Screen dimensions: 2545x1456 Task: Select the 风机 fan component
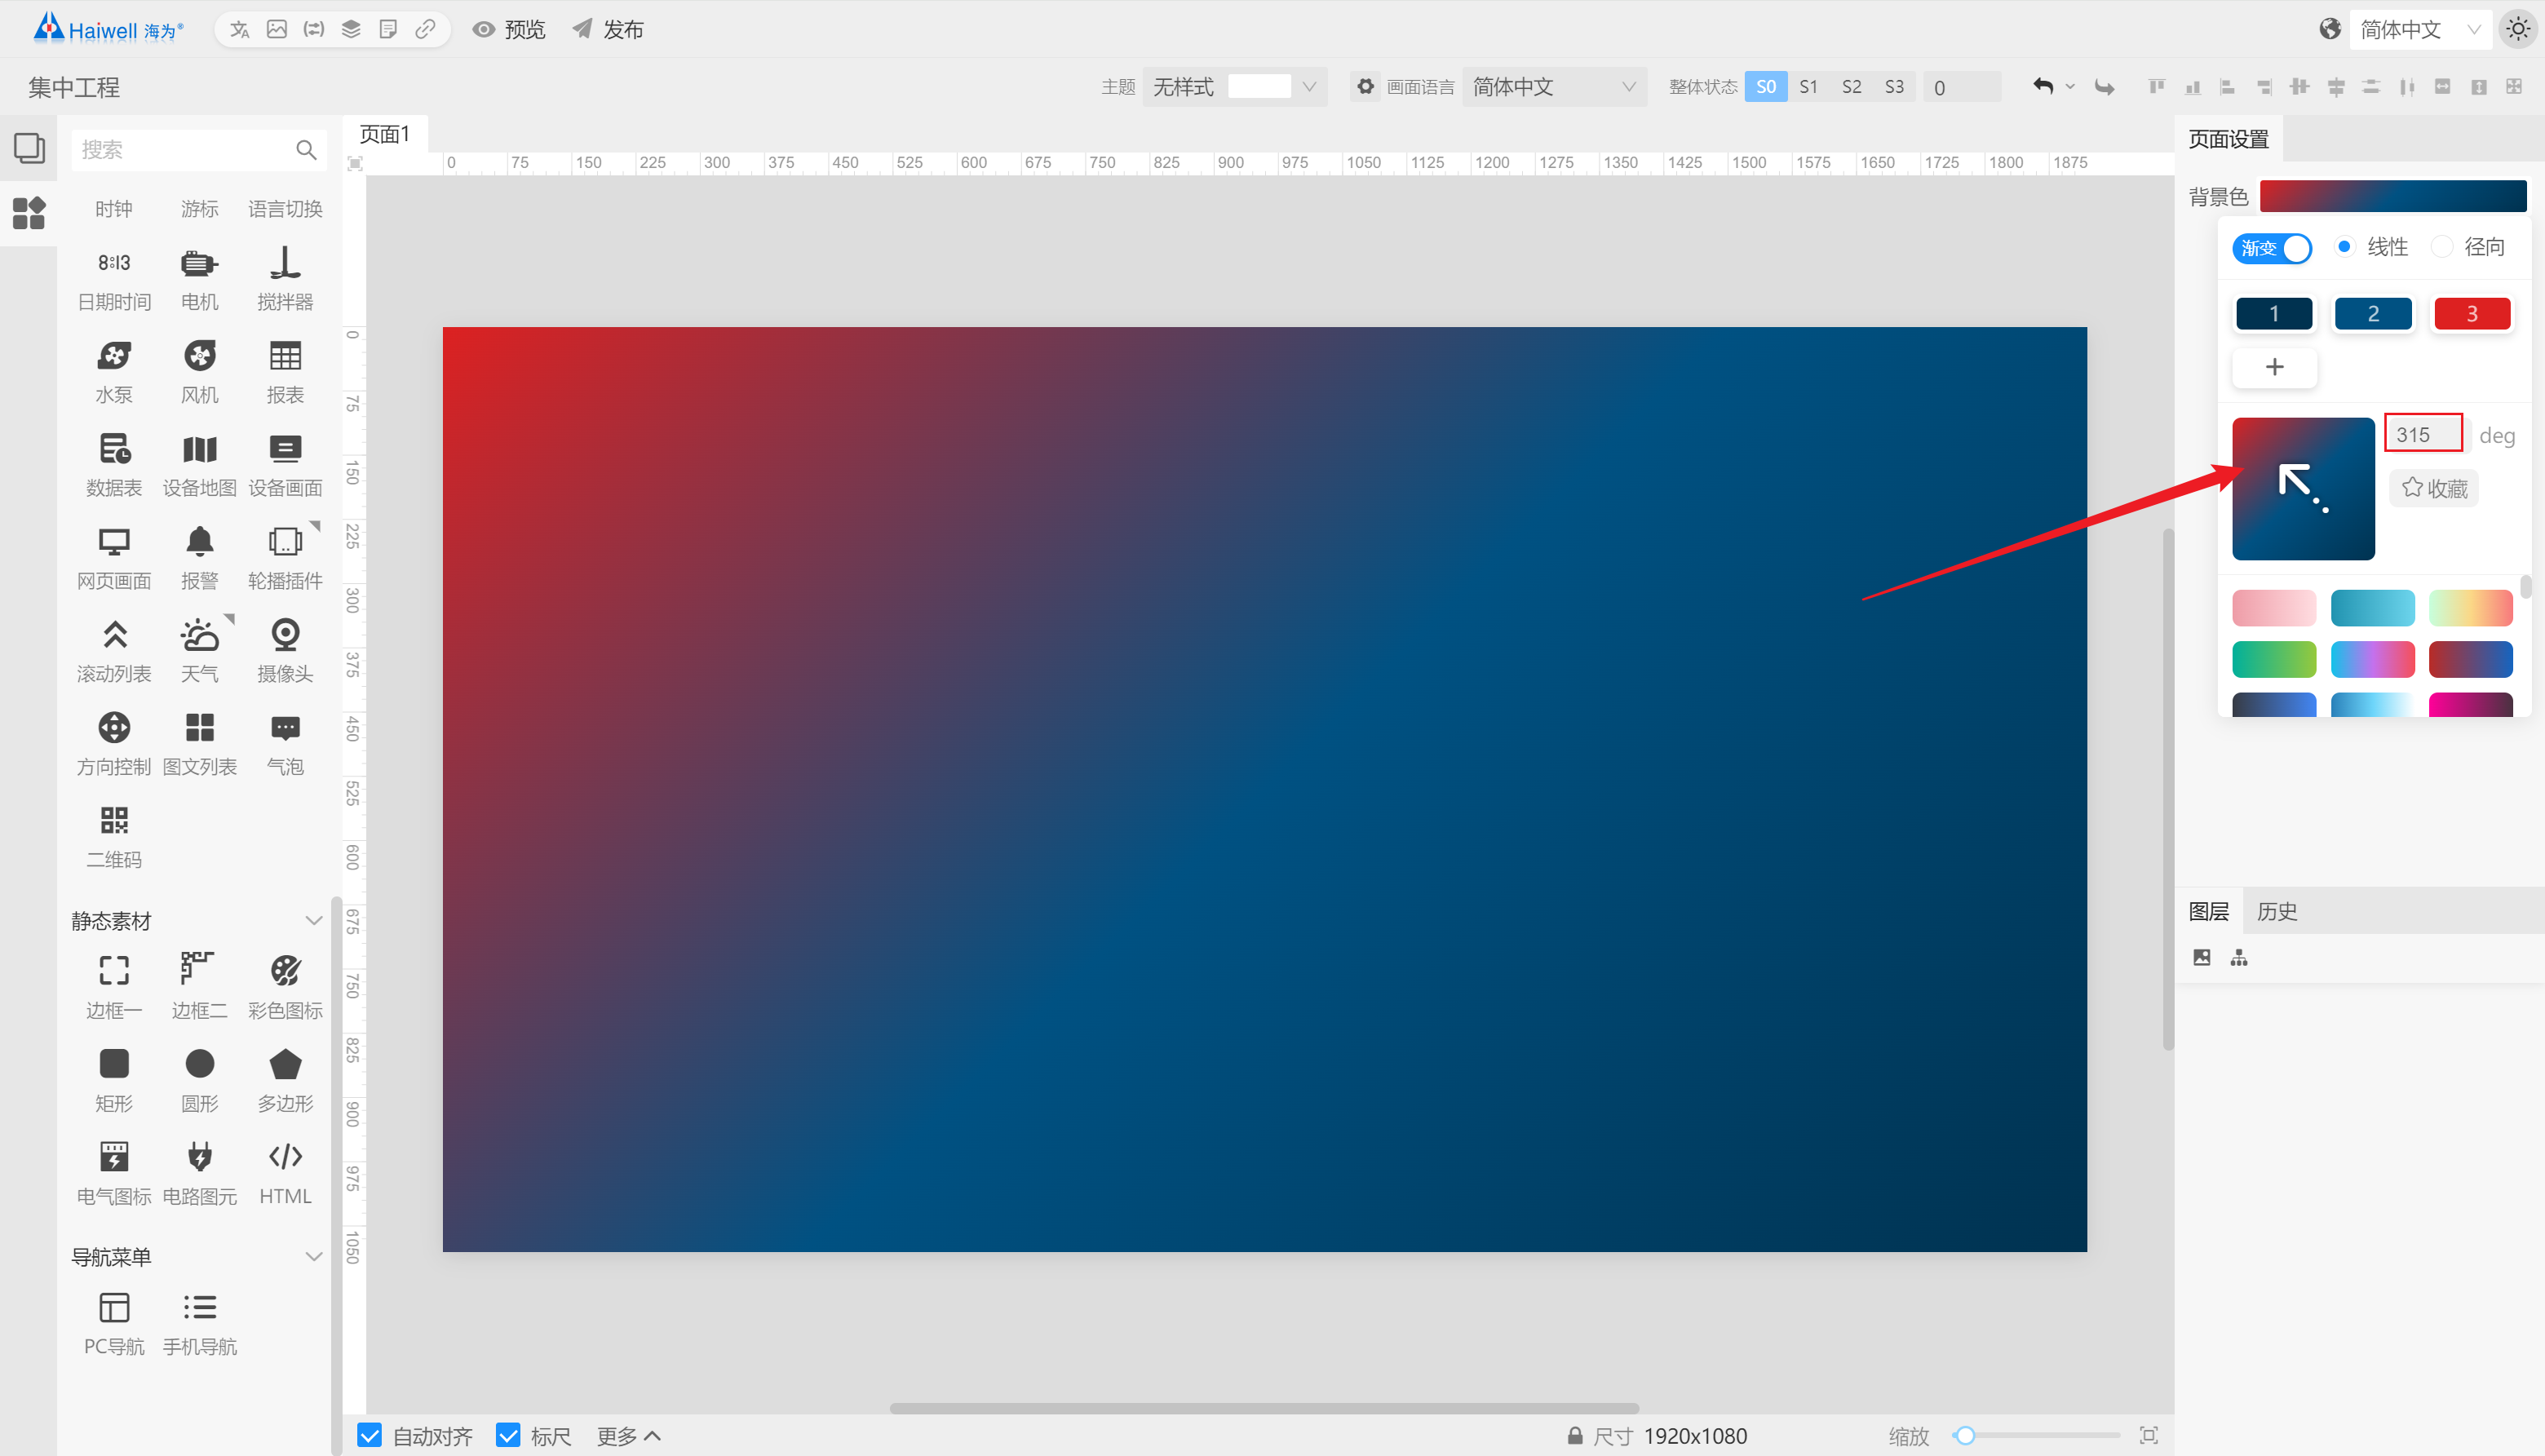pos(199,373)
